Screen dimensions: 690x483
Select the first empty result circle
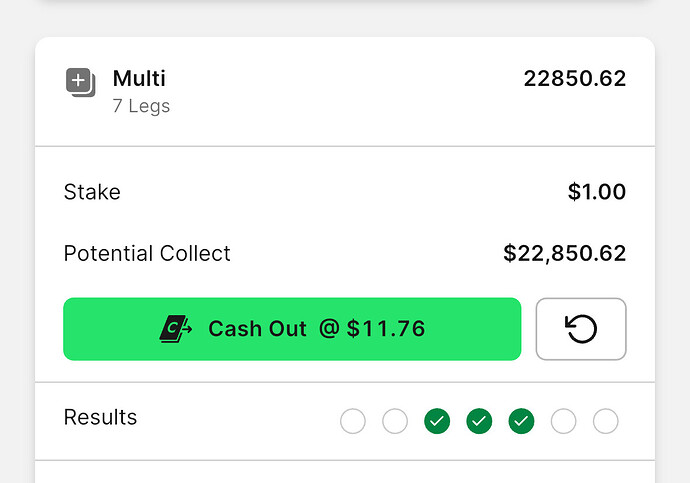pos(353,421)
